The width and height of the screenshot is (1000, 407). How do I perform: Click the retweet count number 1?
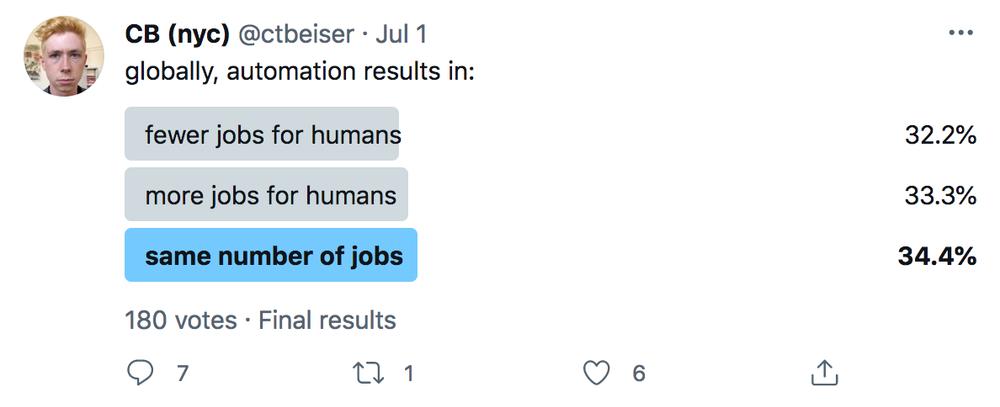(x=409, y=373)
